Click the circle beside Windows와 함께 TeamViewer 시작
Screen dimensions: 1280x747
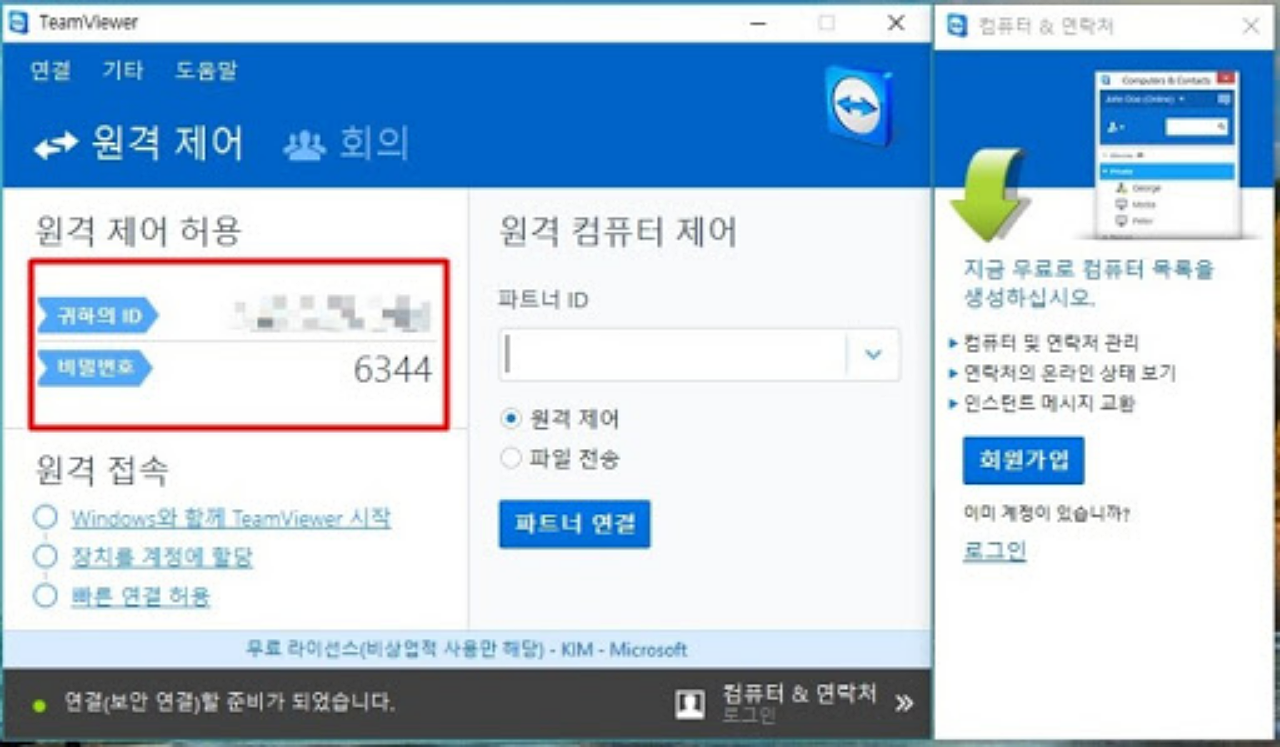point(45,517)
